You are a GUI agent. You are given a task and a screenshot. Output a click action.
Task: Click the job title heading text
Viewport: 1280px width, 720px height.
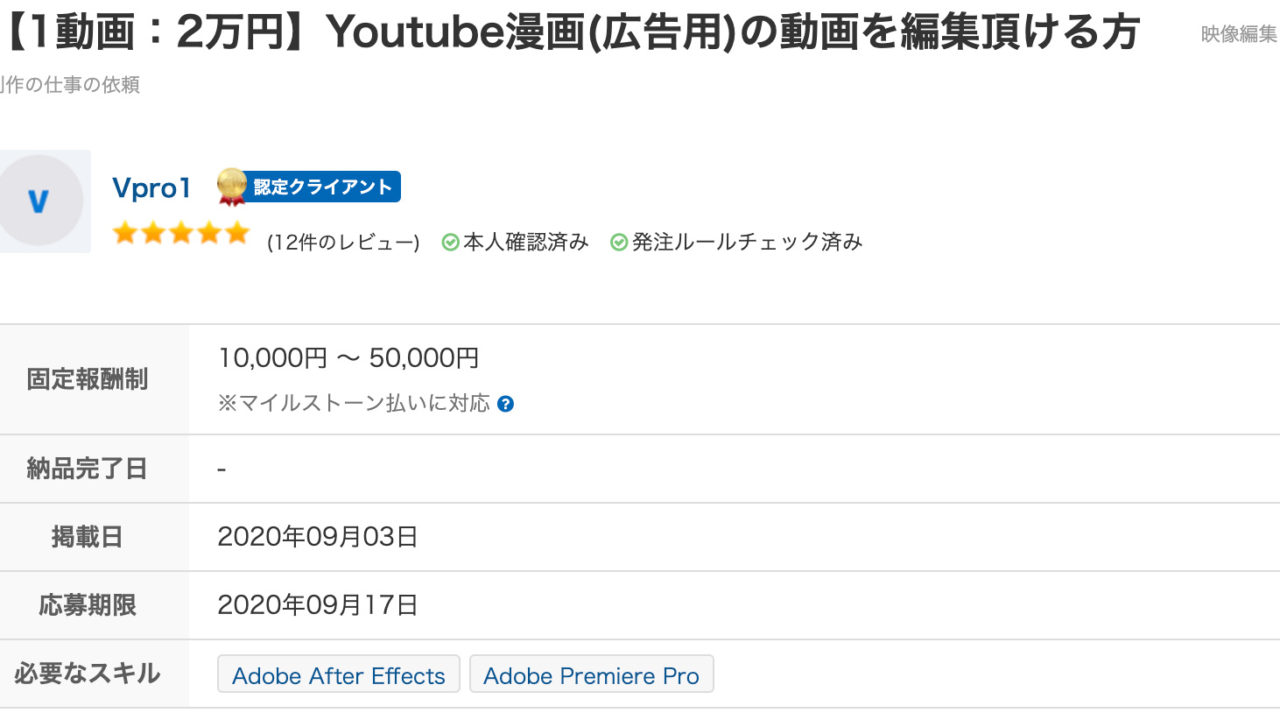570,32
